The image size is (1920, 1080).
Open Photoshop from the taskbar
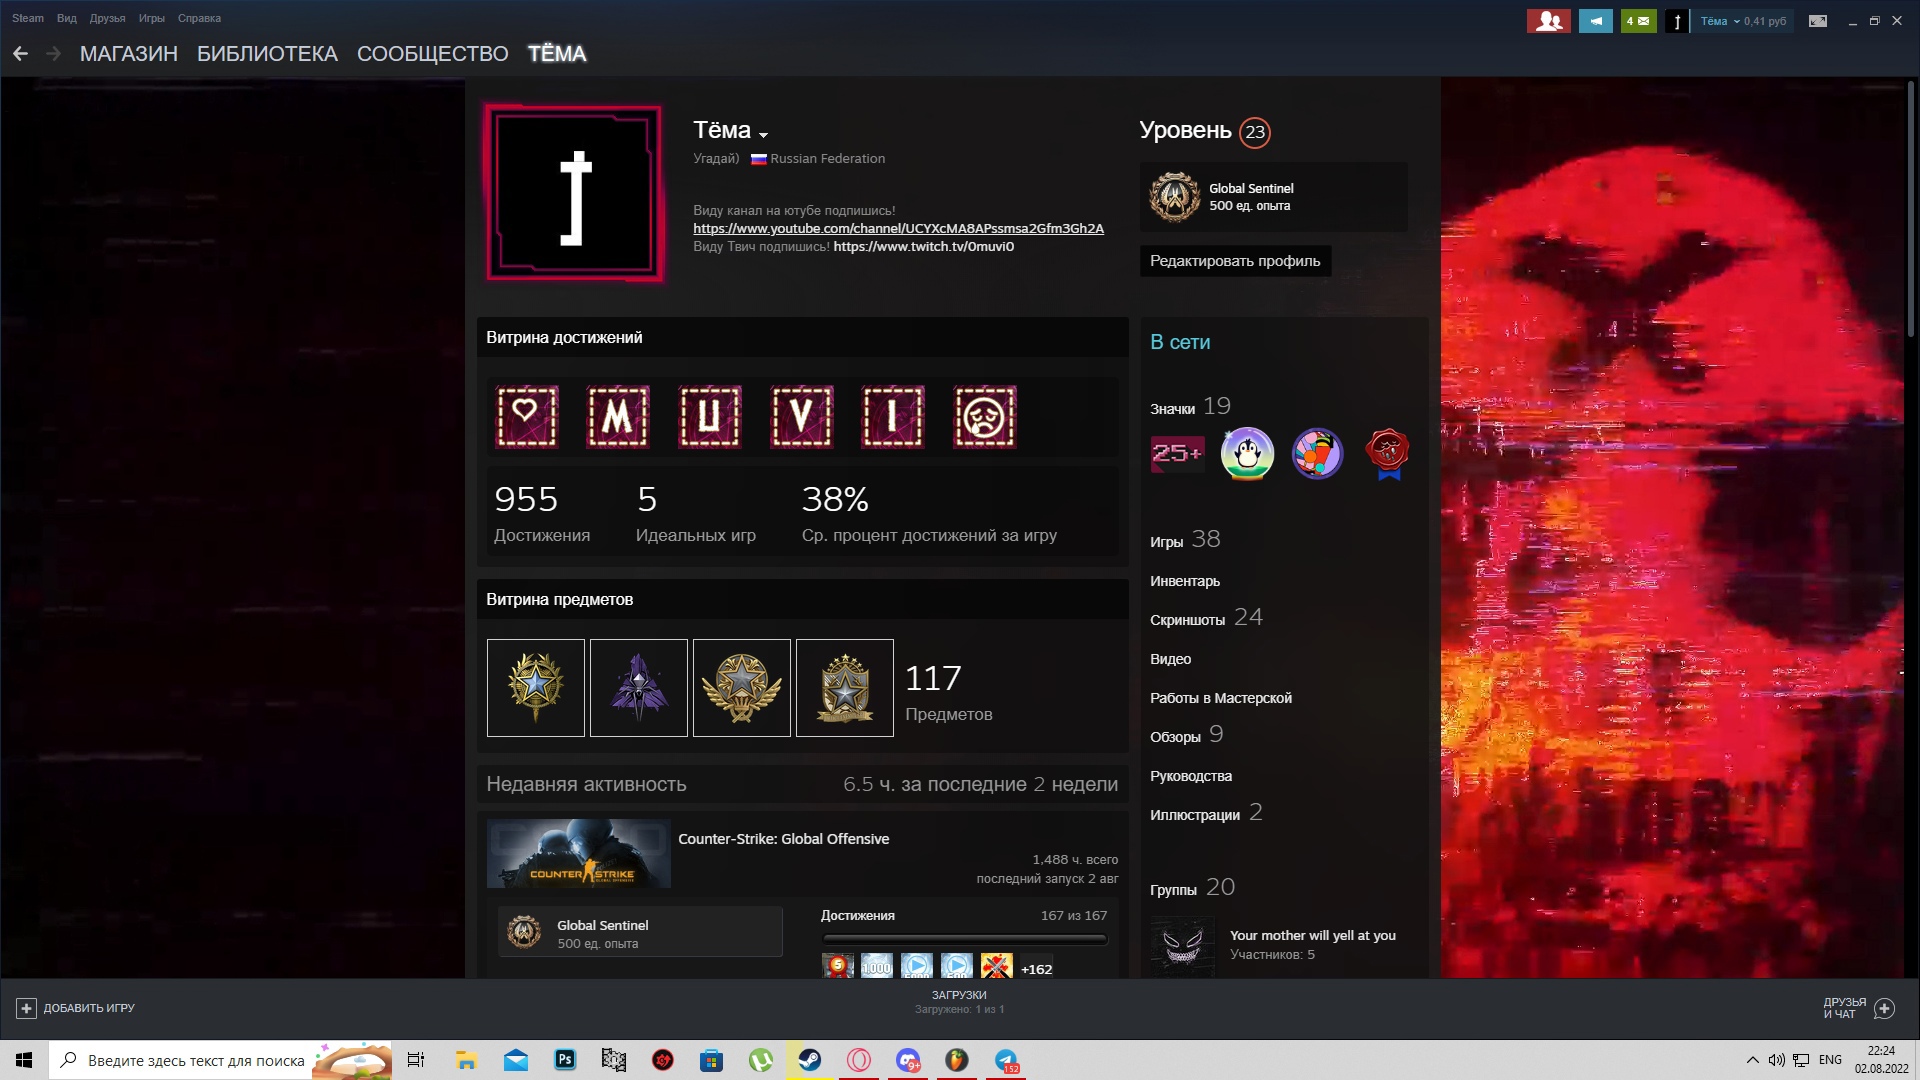click(x=565, y=1060)
